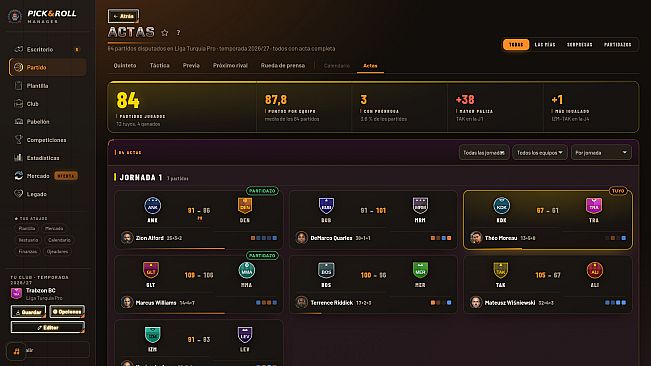Switch to the Calendario tab
Viewport: 651px width, 366px height.
point(337,66)
